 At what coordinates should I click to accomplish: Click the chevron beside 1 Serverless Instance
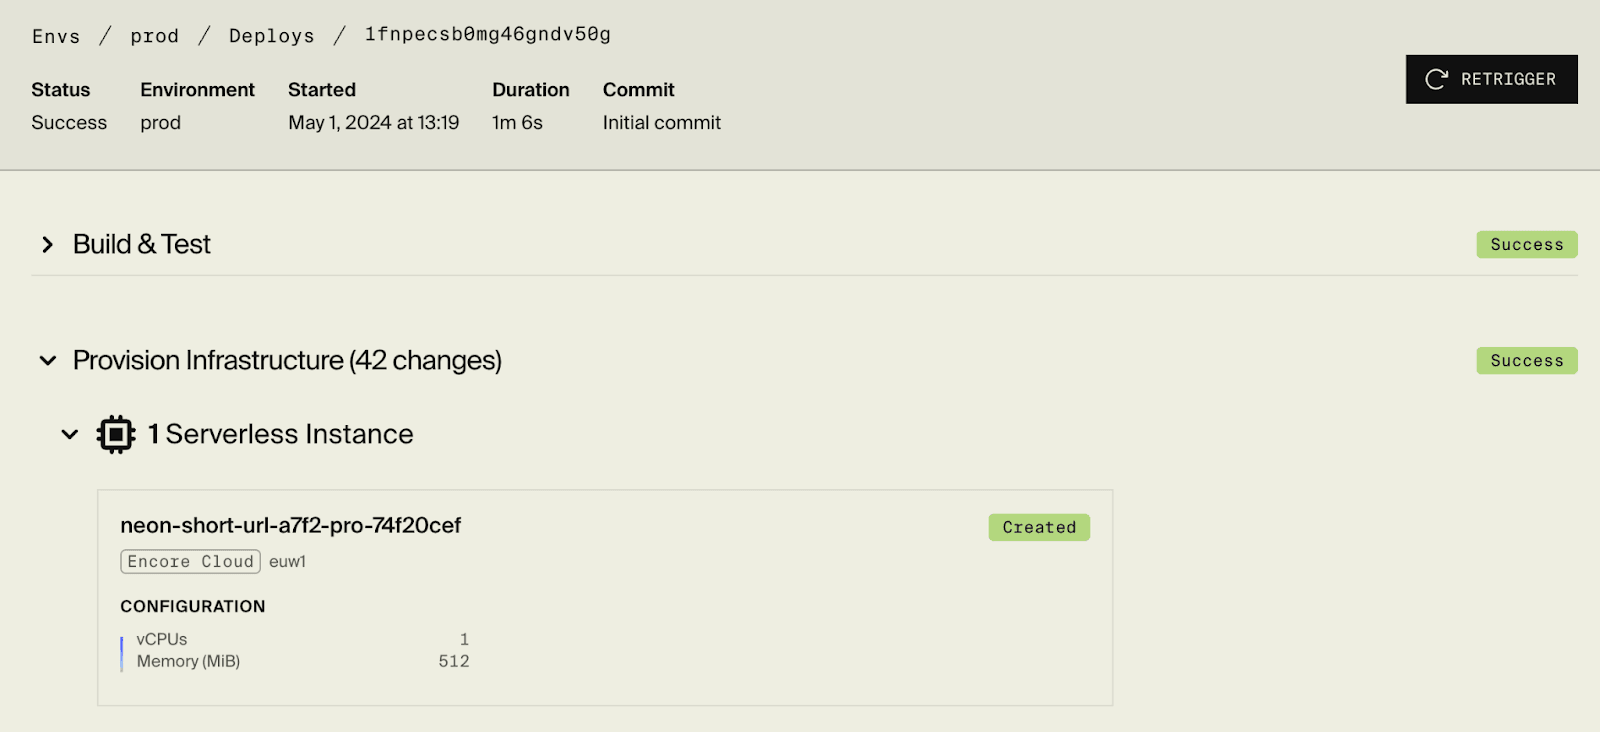(69, 434)
